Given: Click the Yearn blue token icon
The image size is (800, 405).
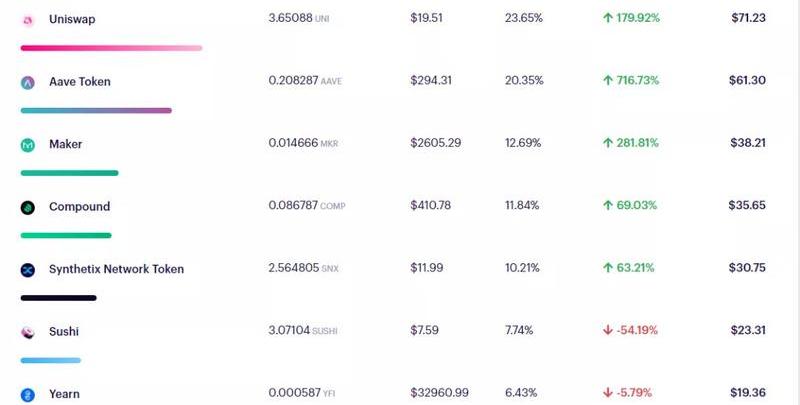Looking at the screenshot, I should (x=28, y=394).
